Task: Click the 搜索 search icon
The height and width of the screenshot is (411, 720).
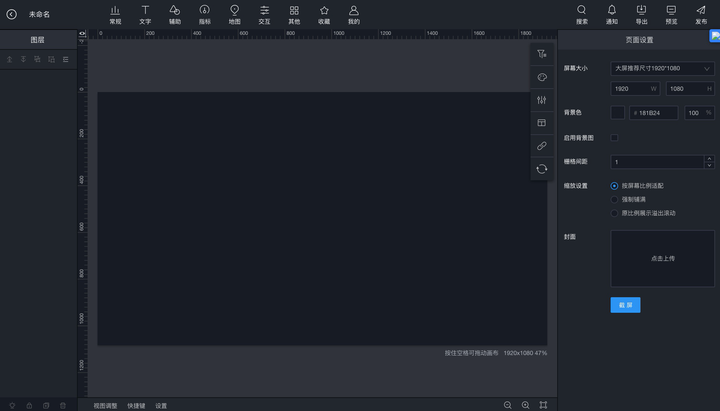Action: (x=582, y=15)
